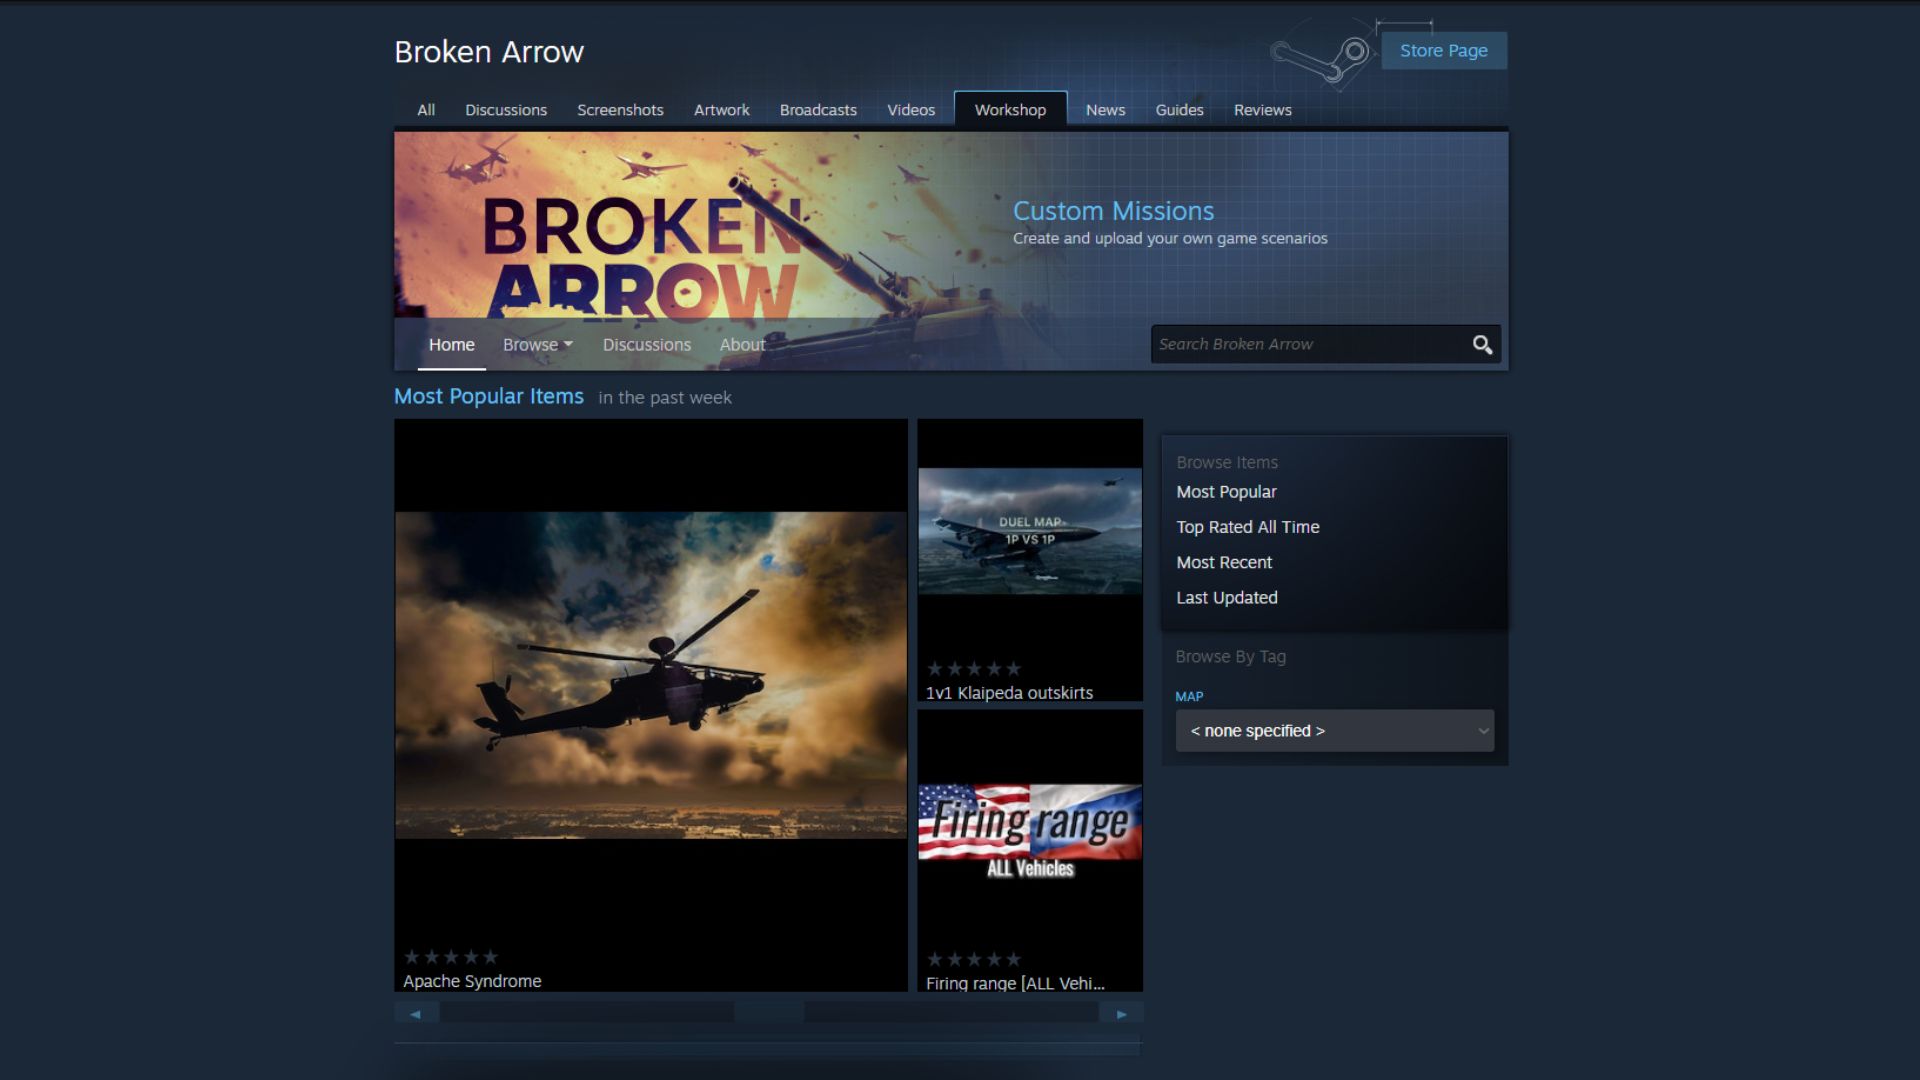Image resolution: width=1920 pixels, height=1080 pixels.
Task: Click the Apache Syndrome title
Action: coord(472,981)
